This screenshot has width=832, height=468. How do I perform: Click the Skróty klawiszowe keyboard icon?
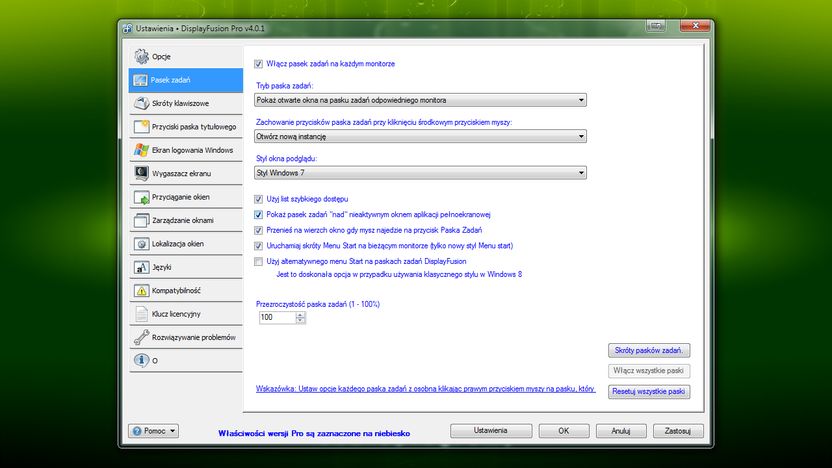141,103
